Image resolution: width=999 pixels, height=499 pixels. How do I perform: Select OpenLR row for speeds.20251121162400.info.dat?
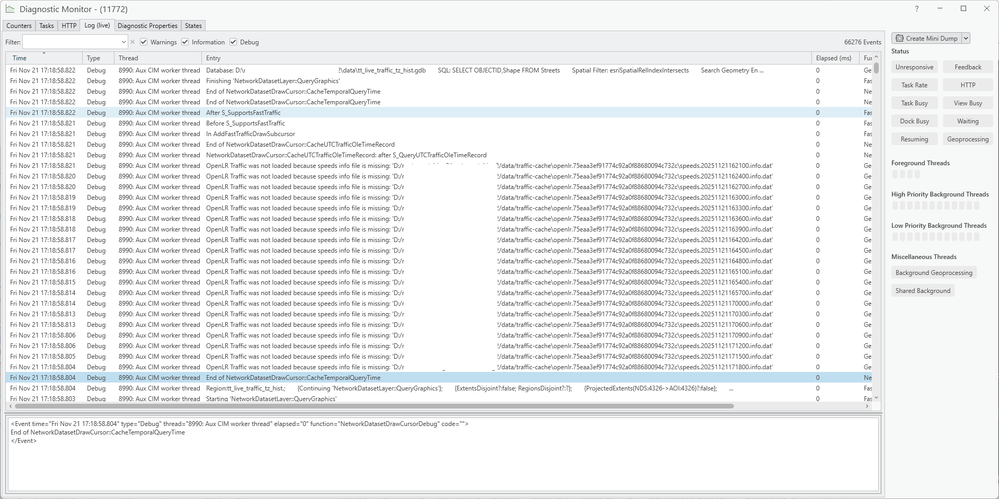(438, 176)
